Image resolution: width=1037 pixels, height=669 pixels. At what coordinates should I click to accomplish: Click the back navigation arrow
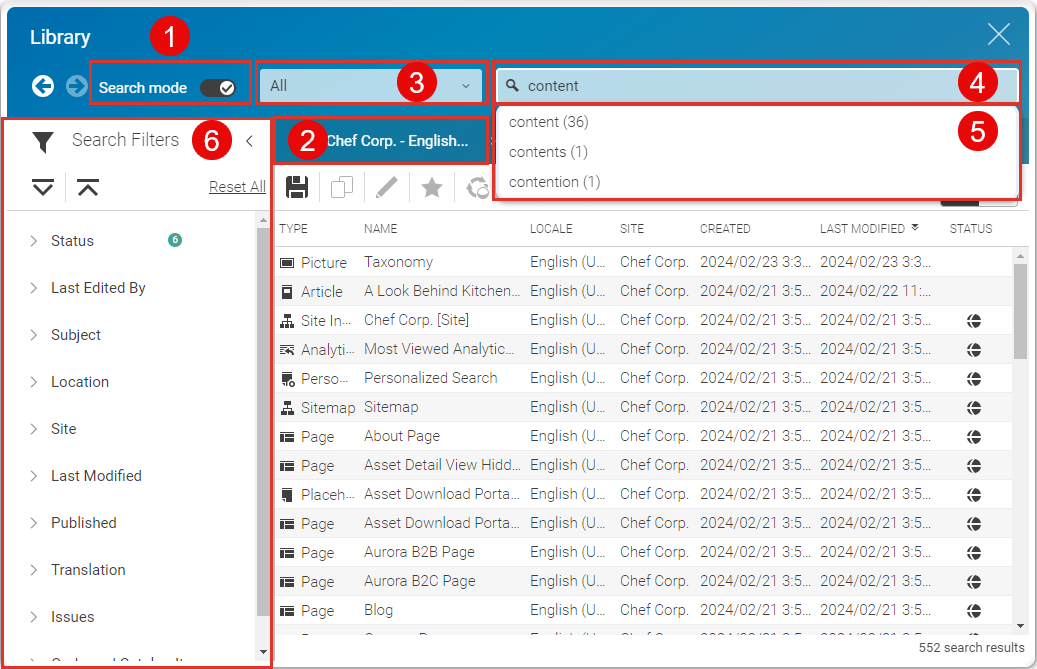coord(42,86)
